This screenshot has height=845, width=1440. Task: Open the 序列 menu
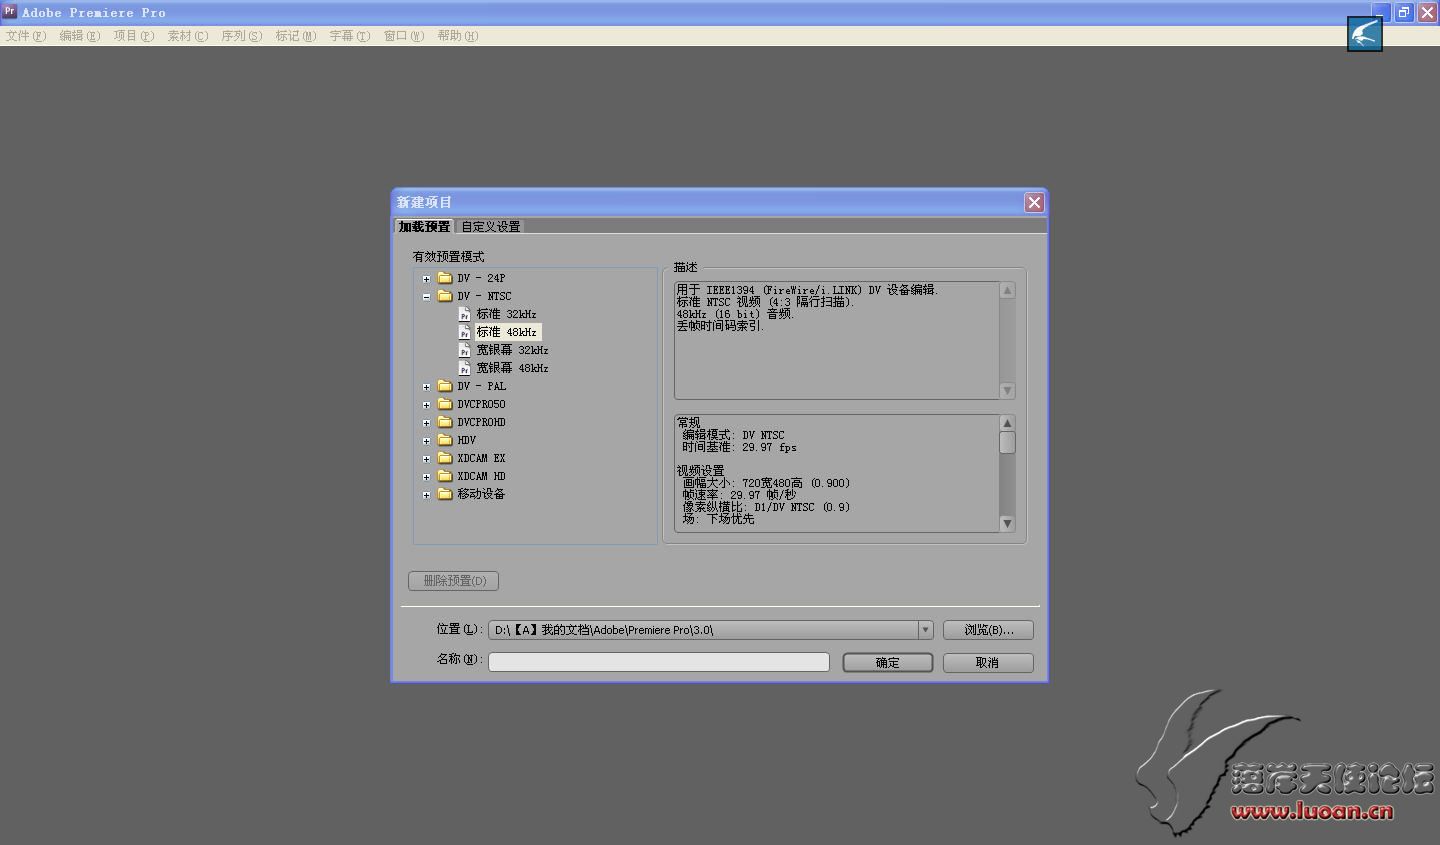242,36
